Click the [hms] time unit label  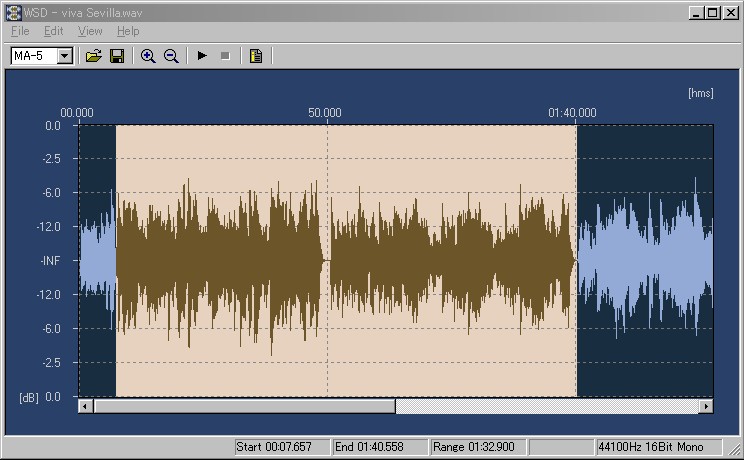(701, 93)
